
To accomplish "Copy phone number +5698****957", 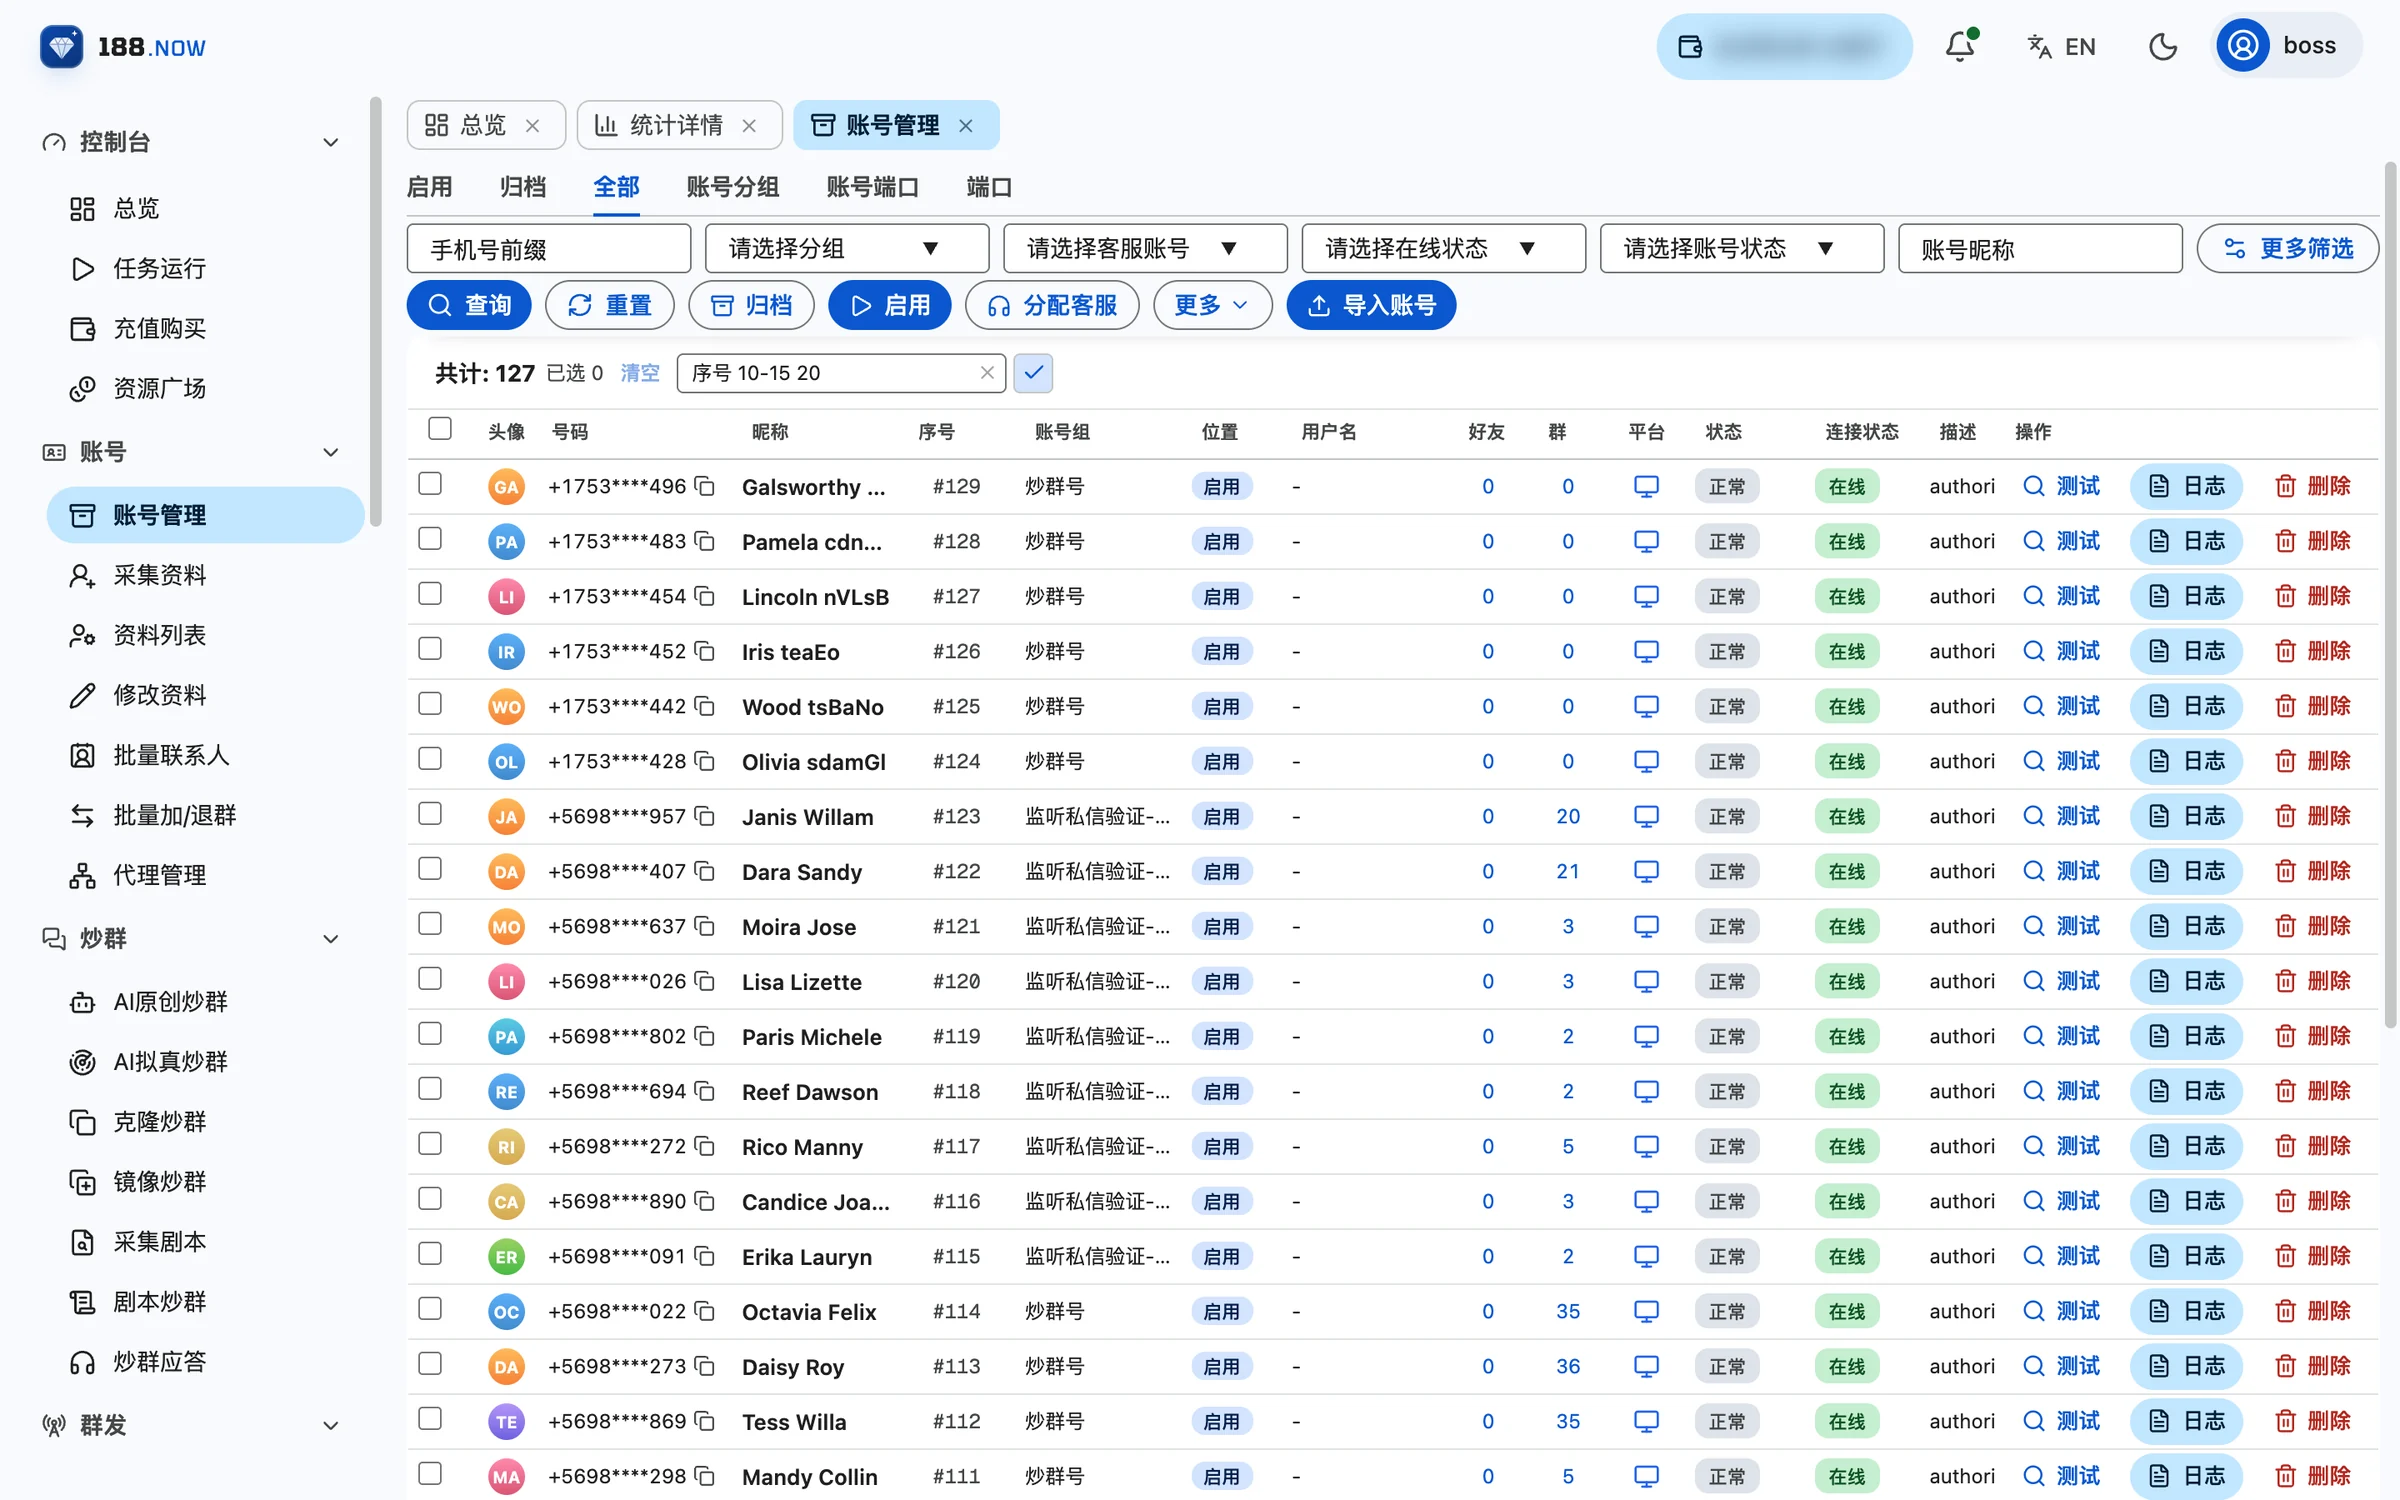I will click(705, 816).
